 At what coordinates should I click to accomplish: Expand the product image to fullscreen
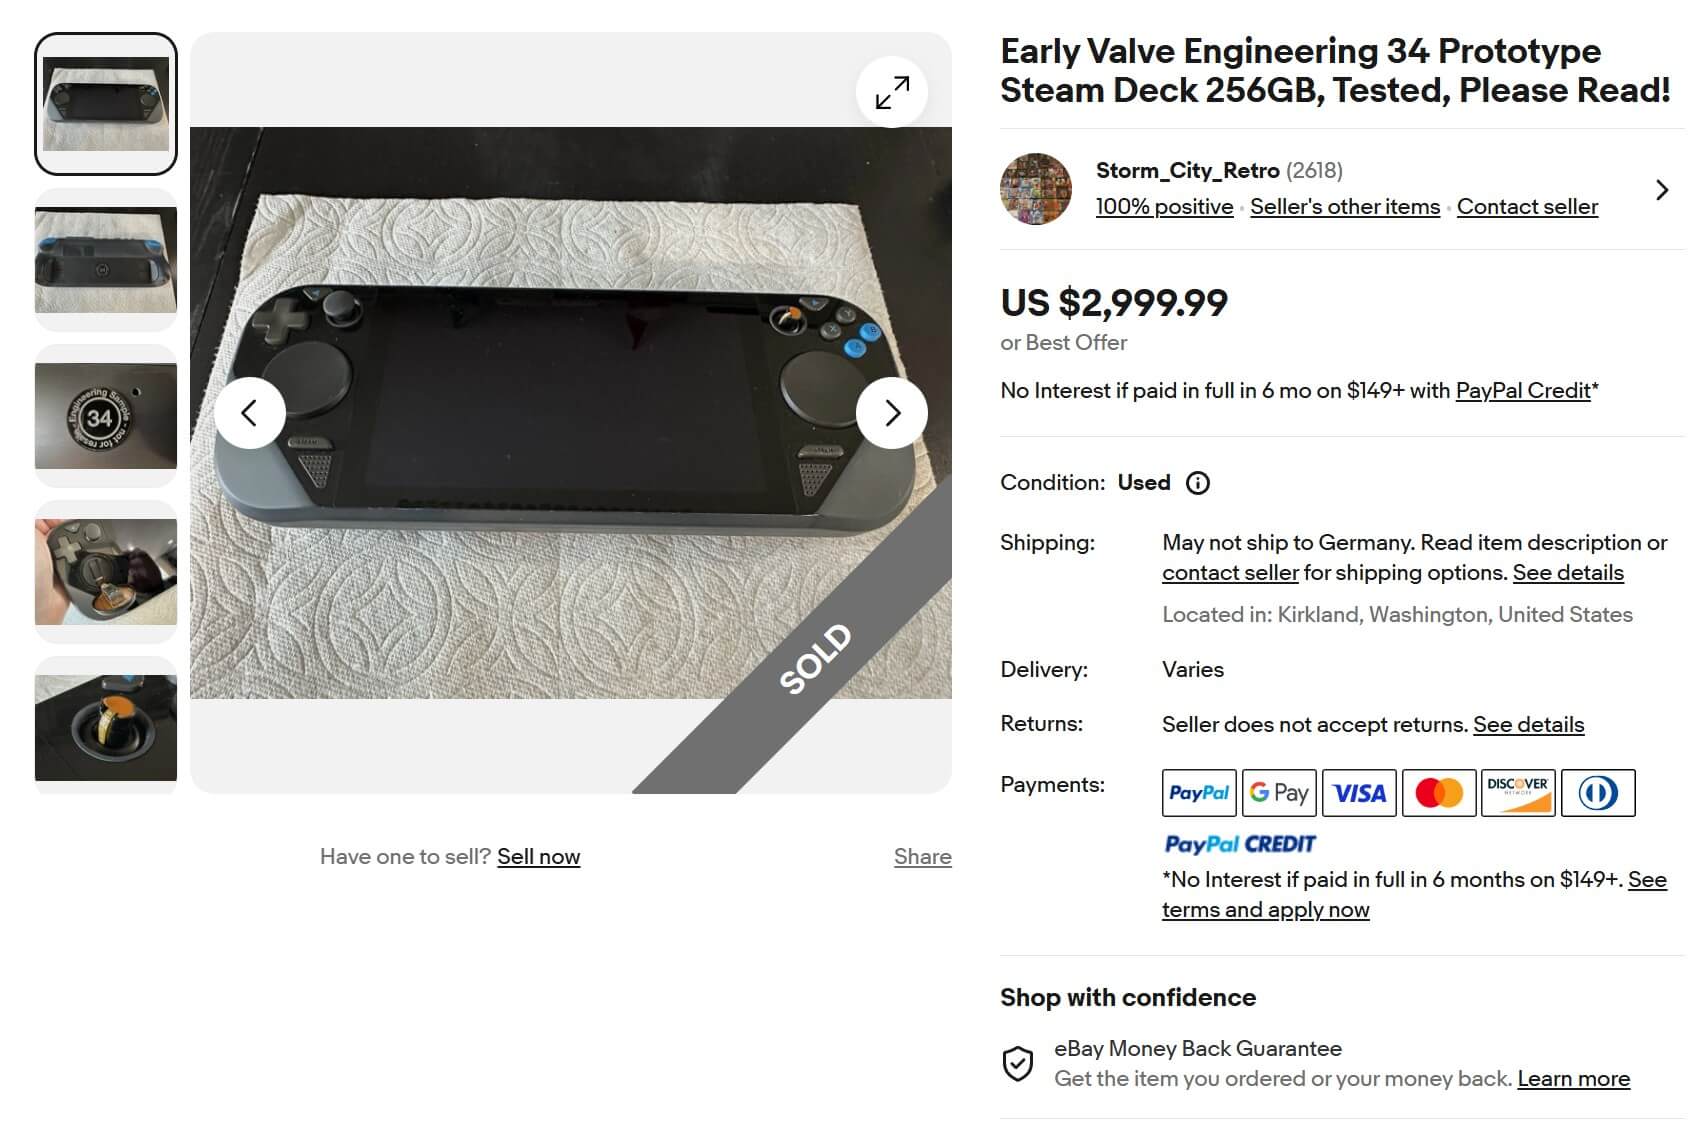[x=891, y=92]
